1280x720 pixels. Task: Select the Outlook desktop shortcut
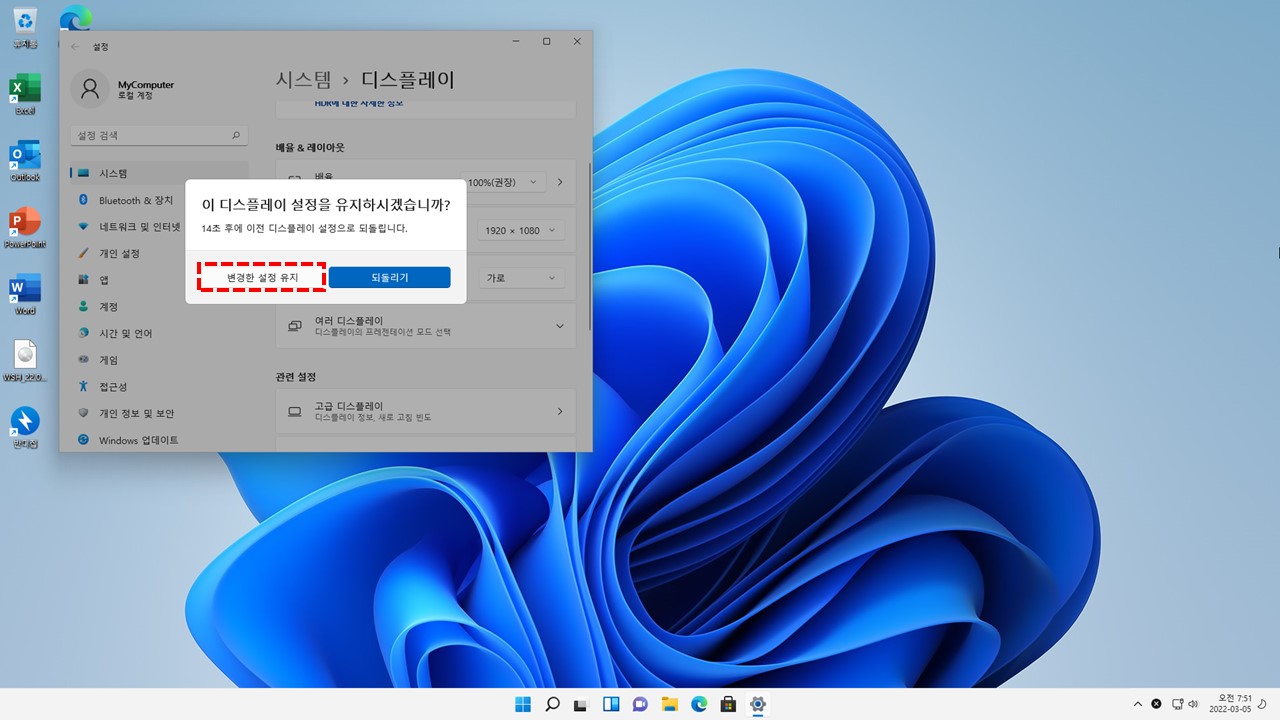tap(25, 161)
